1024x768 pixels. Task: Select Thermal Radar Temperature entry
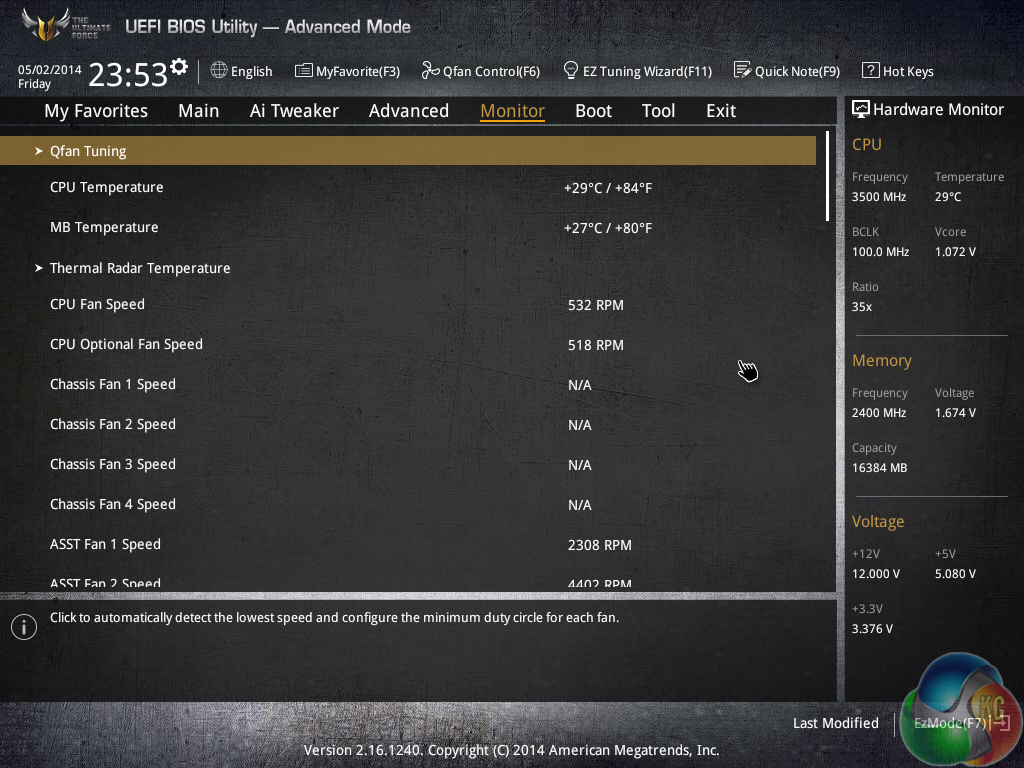[140, 268]
